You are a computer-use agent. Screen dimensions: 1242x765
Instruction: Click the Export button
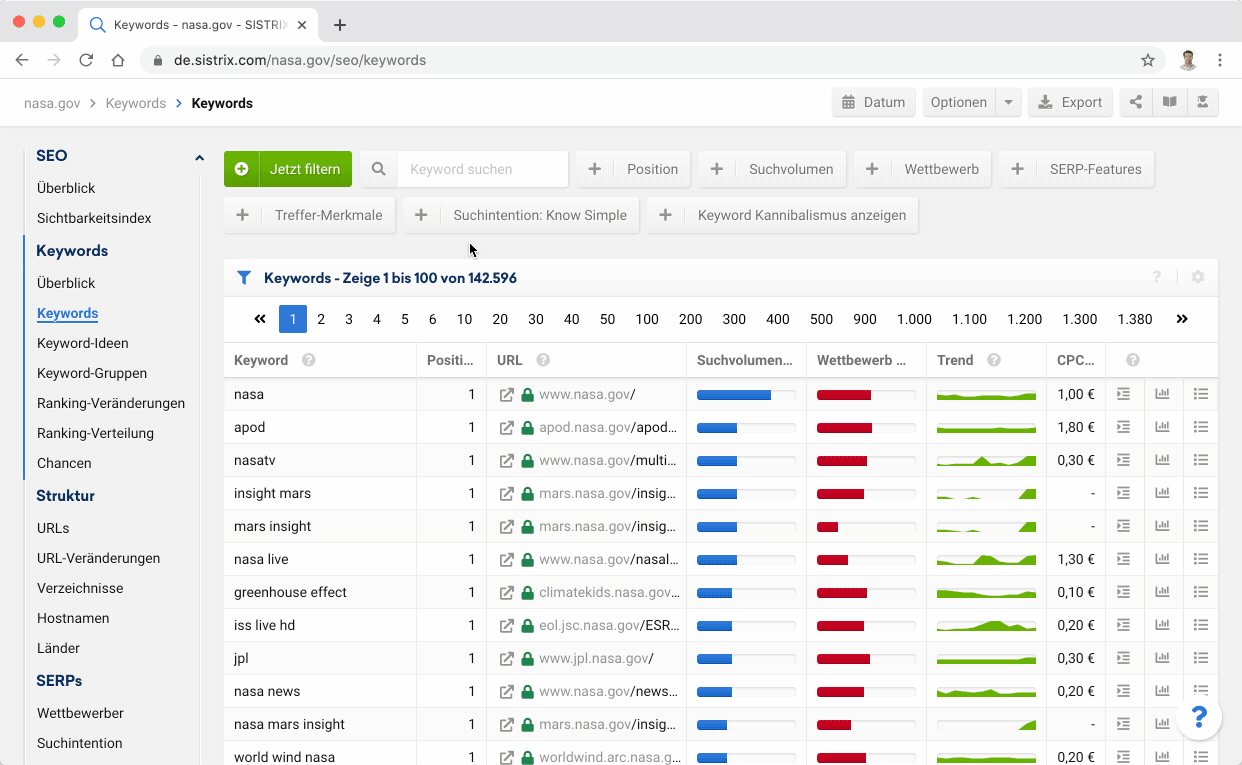(x=1070, y=102)
